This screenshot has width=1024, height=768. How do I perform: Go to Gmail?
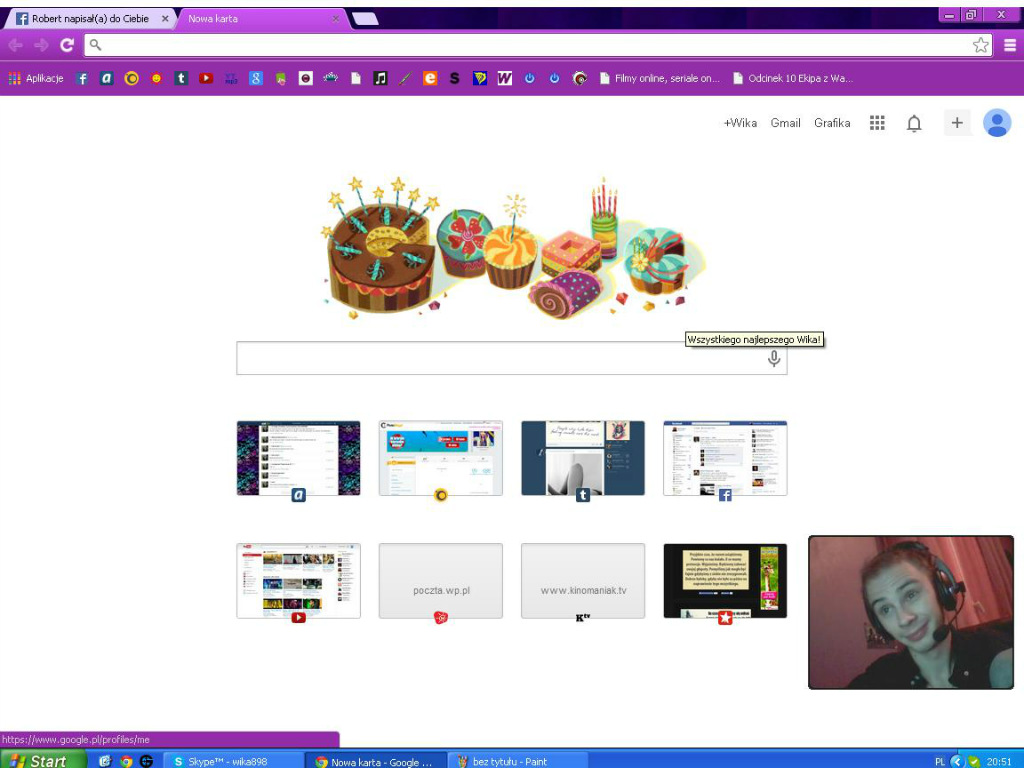[x=785, y=123]
